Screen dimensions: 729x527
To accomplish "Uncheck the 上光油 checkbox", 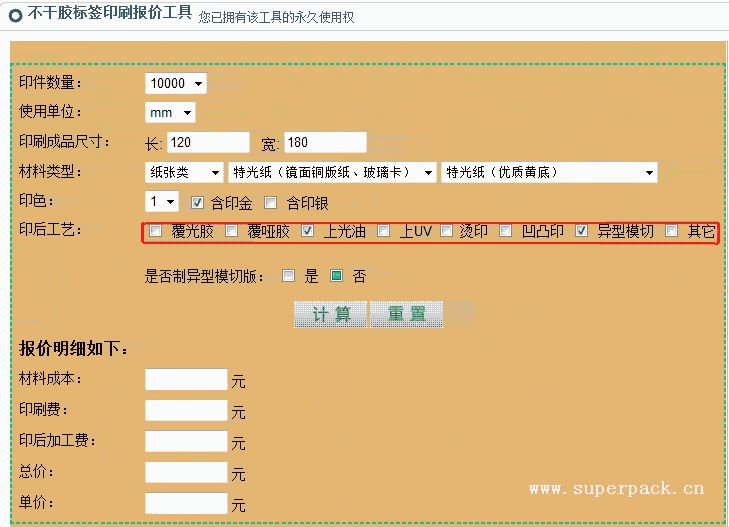I will point(308,232).
